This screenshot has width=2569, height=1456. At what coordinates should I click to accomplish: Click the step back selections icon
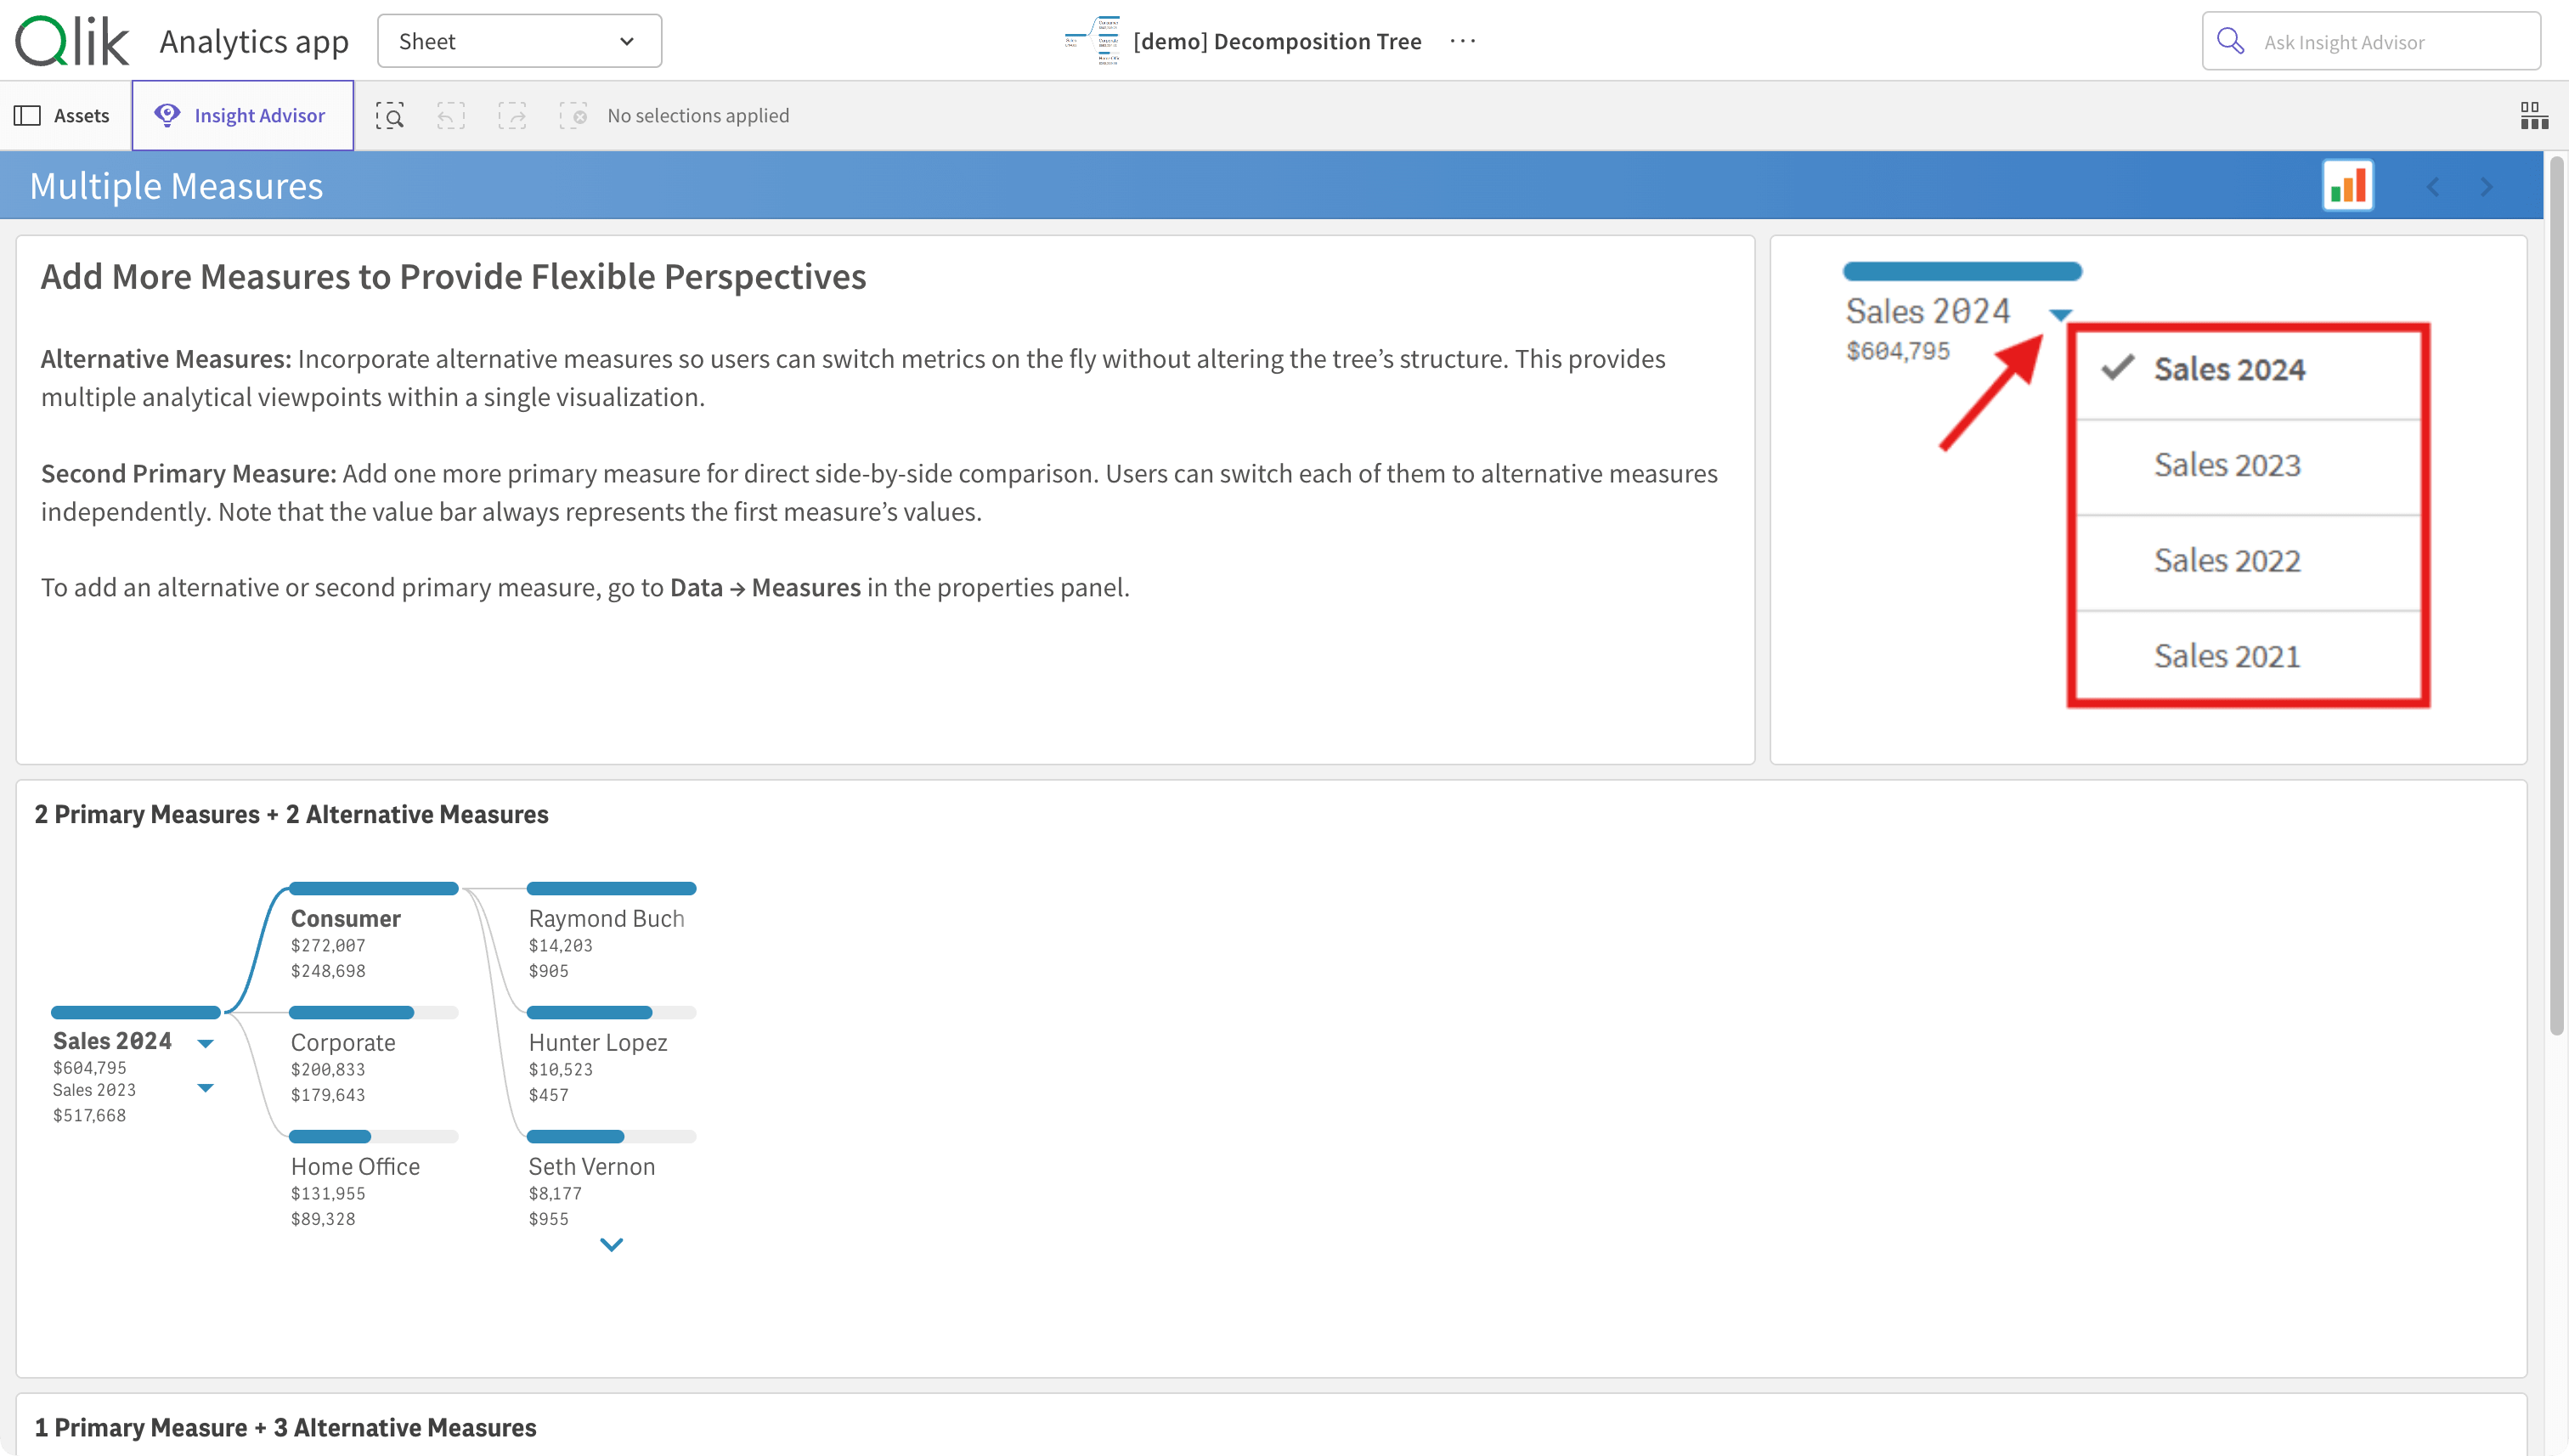[x=451, y=116]
